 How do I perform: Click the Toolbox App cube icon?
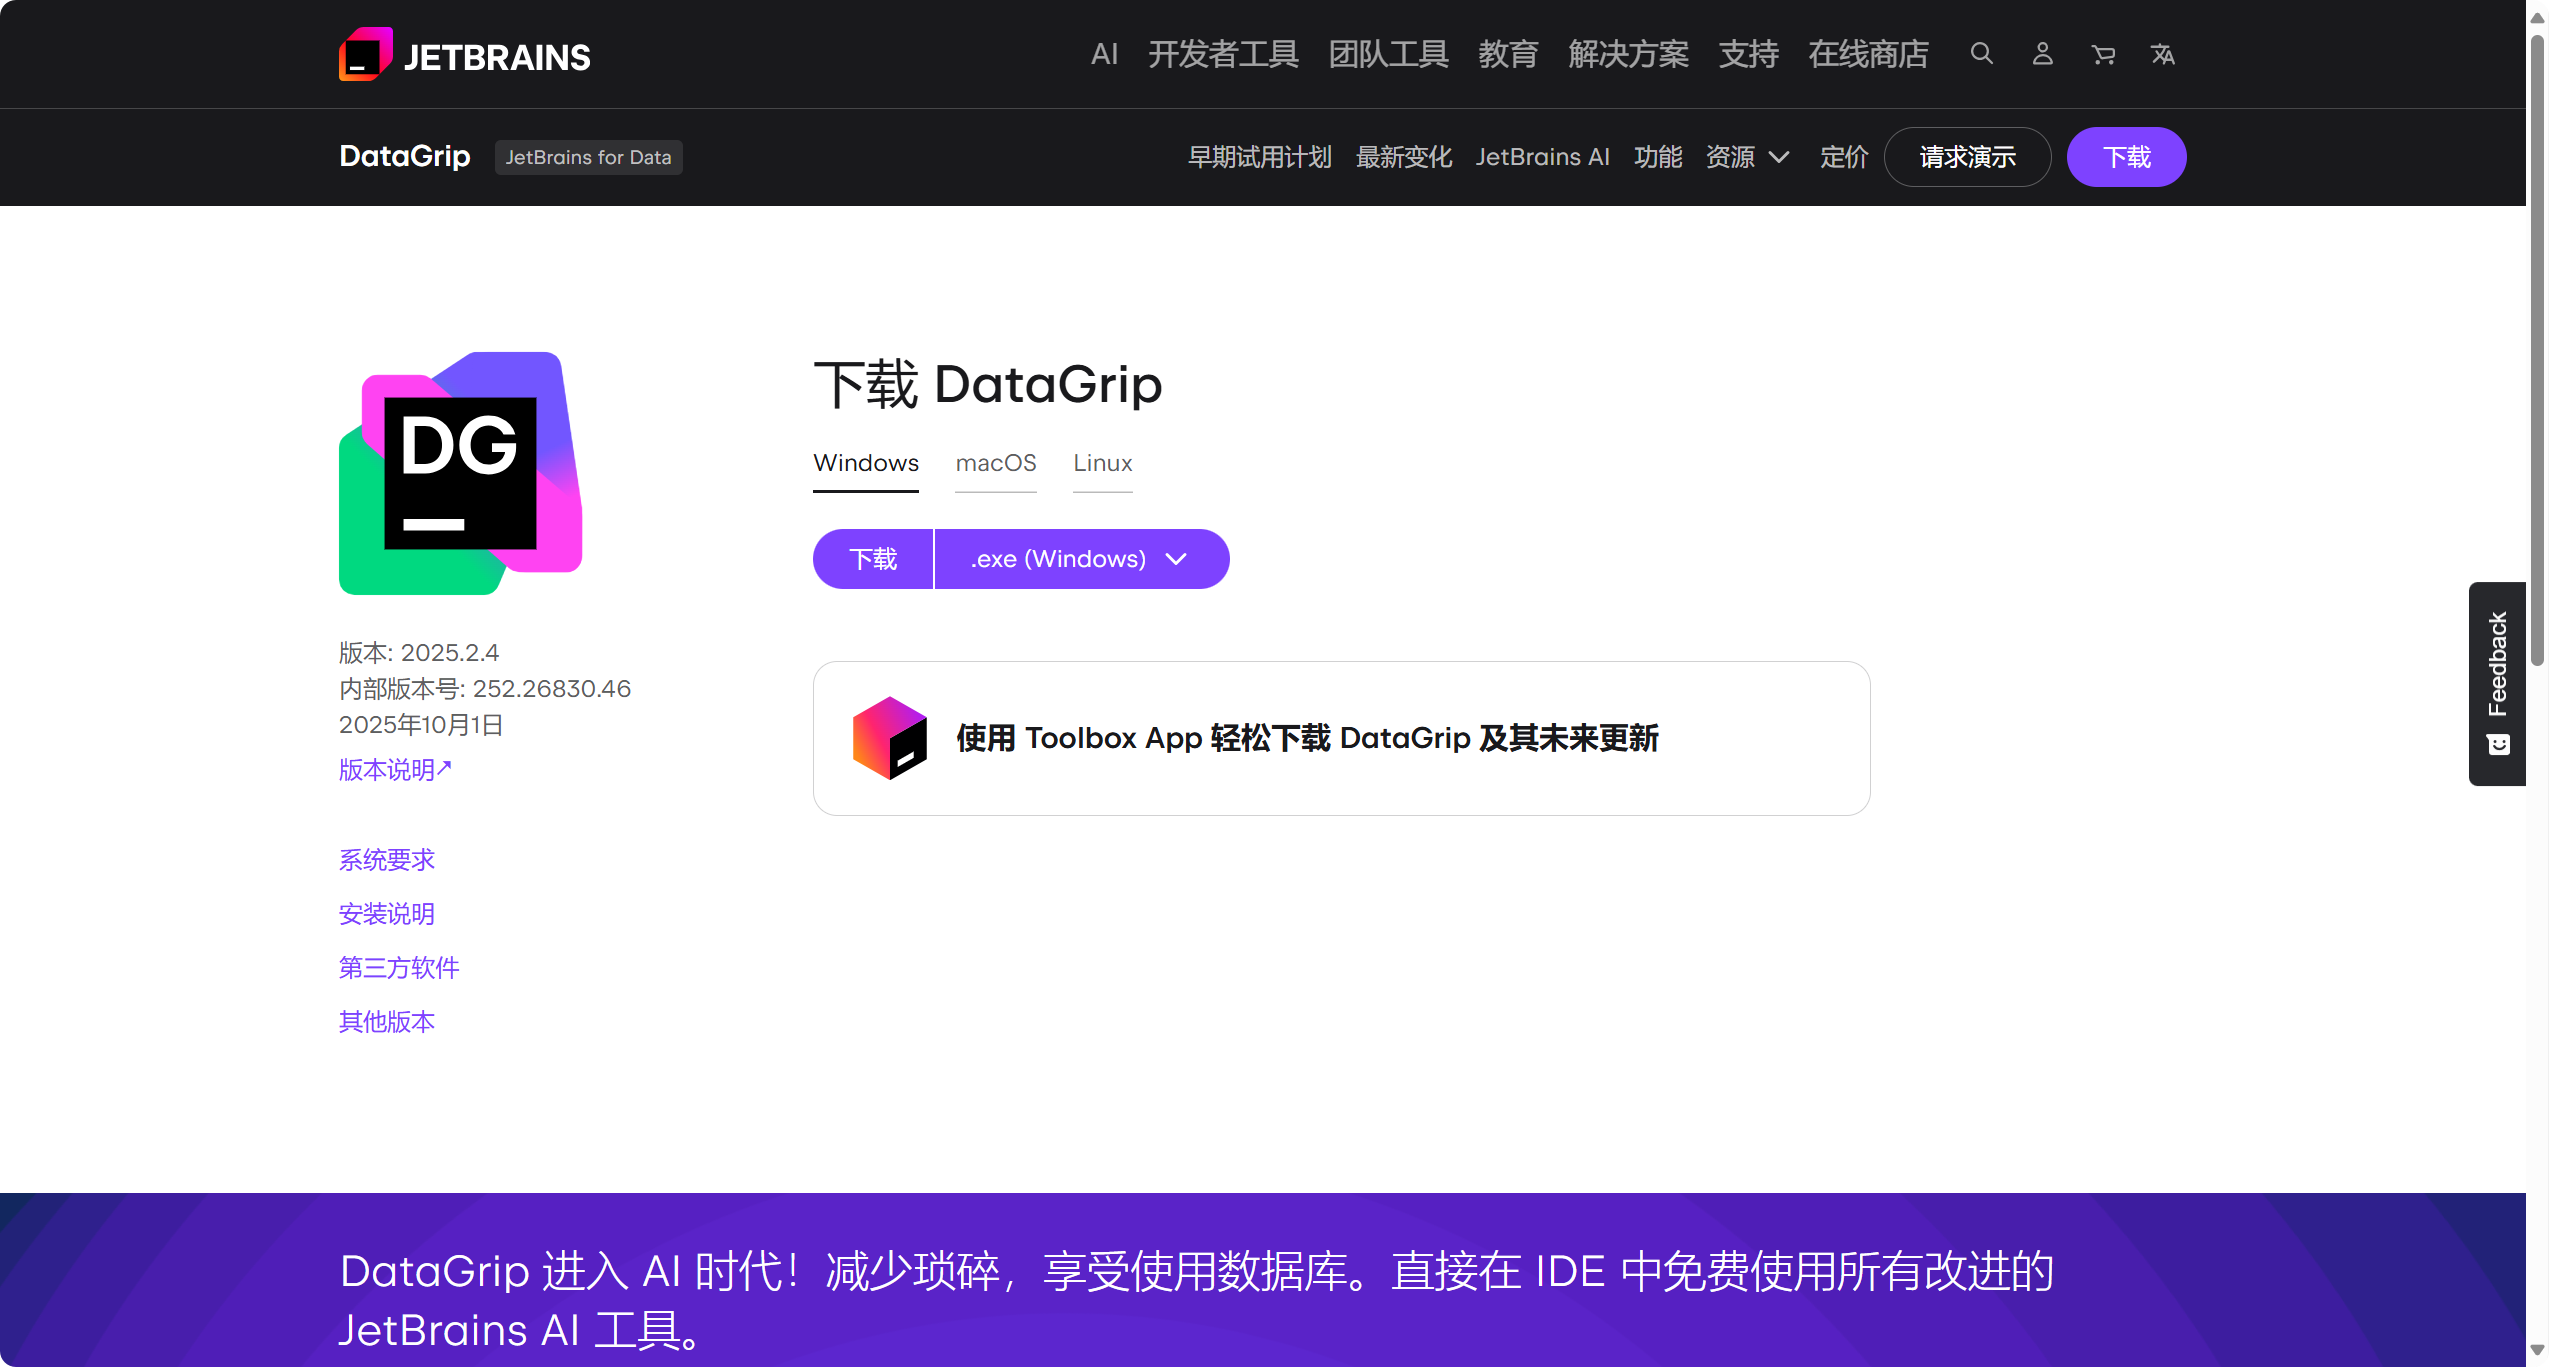point(889,738)
